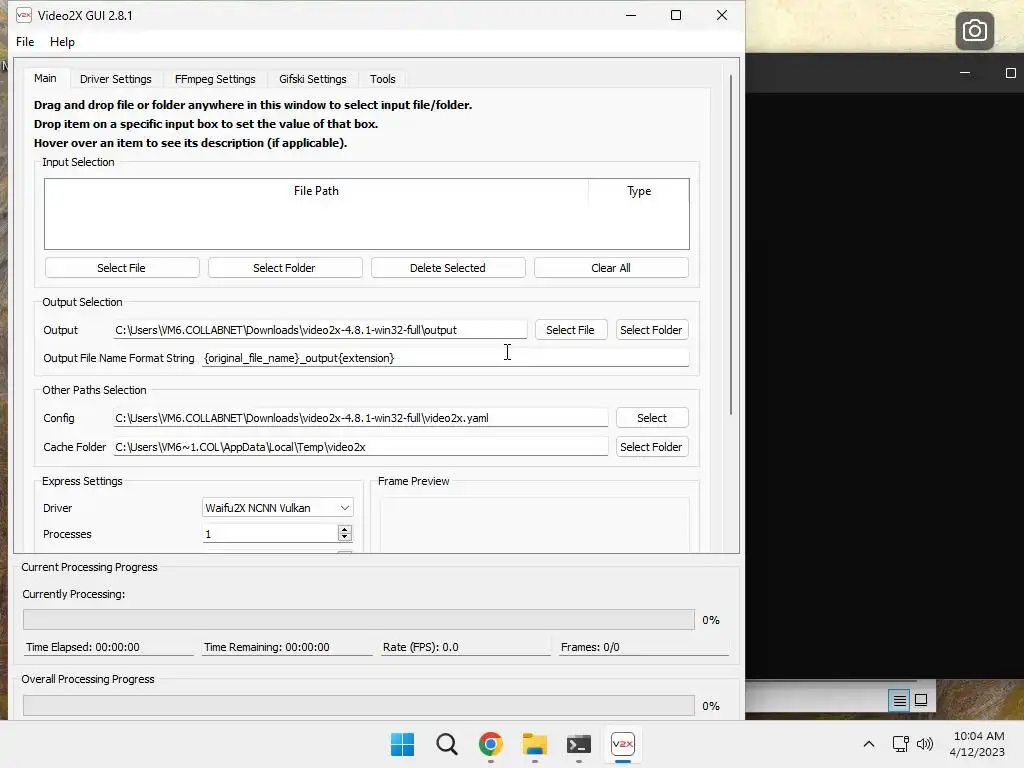
Task: Click Frames: 0/0 text
Action: click(x=590, y=647)
